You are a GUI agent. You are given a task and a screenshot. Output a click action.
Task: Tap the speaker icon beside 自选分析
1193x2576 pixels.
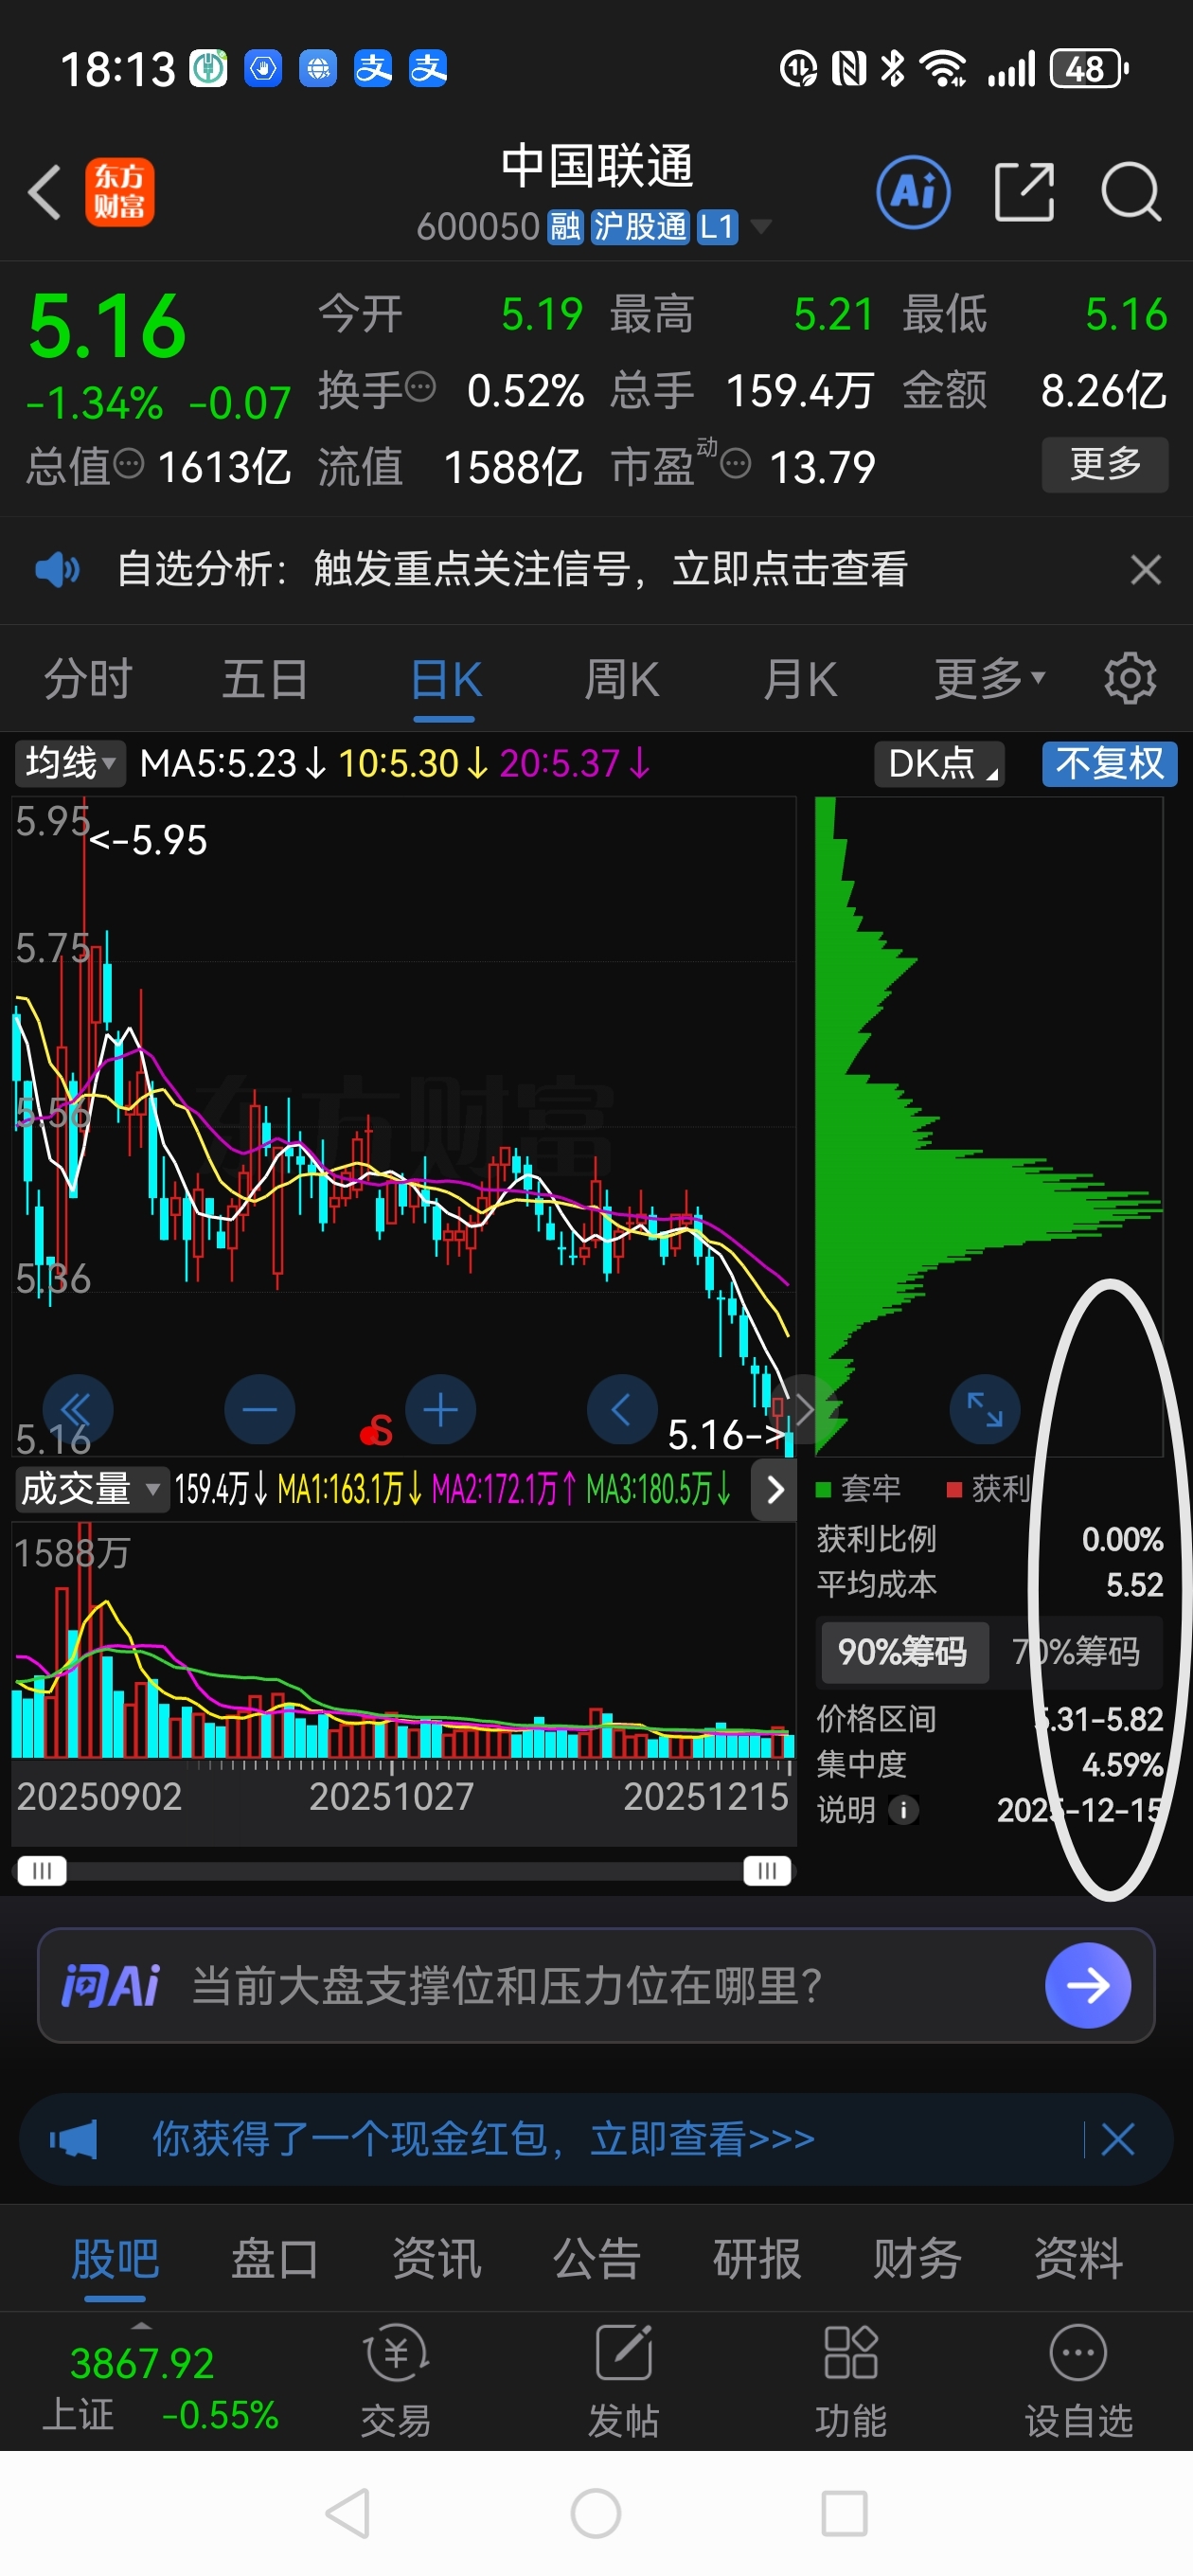57,570
